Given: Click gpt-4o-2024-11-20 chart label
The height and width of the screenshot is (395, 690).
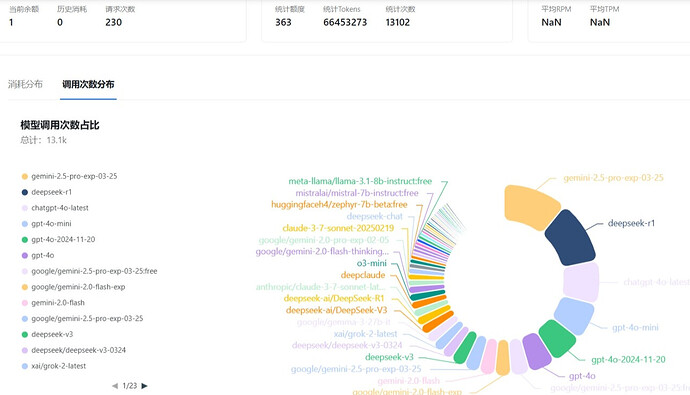Looking at the screenshot, I should 628,360.
